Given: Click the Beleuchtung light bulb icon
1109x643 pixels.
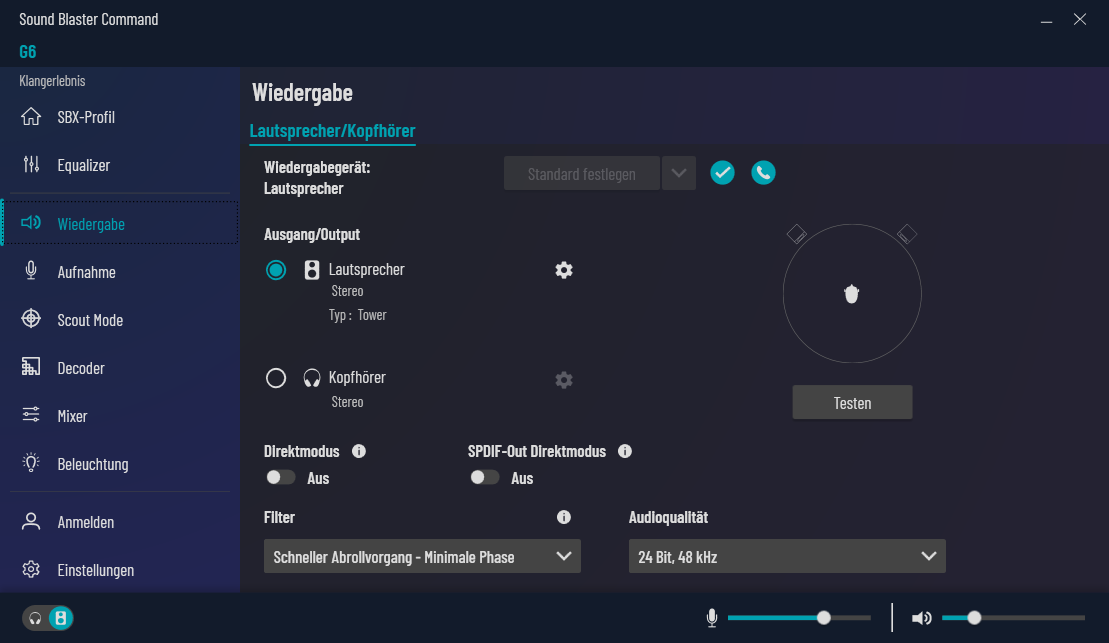Looking at the screenshot, I should [31, 463].
